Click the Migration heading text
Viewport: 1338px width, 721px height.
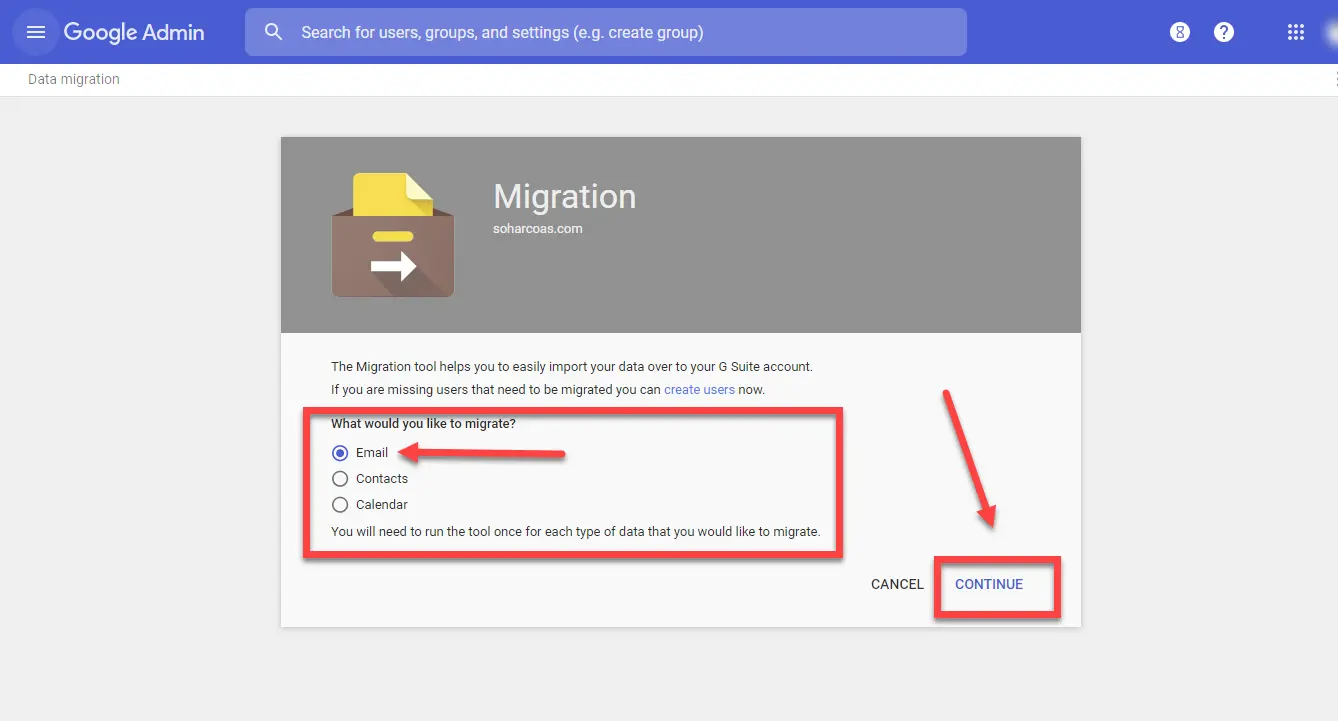click(565, 196)
